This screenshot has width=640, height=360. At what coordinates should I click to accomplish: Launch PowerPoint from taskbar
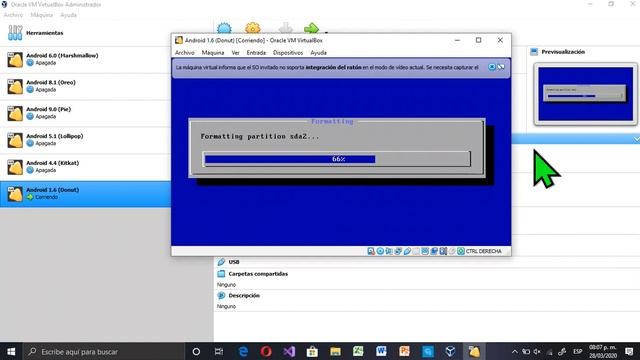[404, 351]
